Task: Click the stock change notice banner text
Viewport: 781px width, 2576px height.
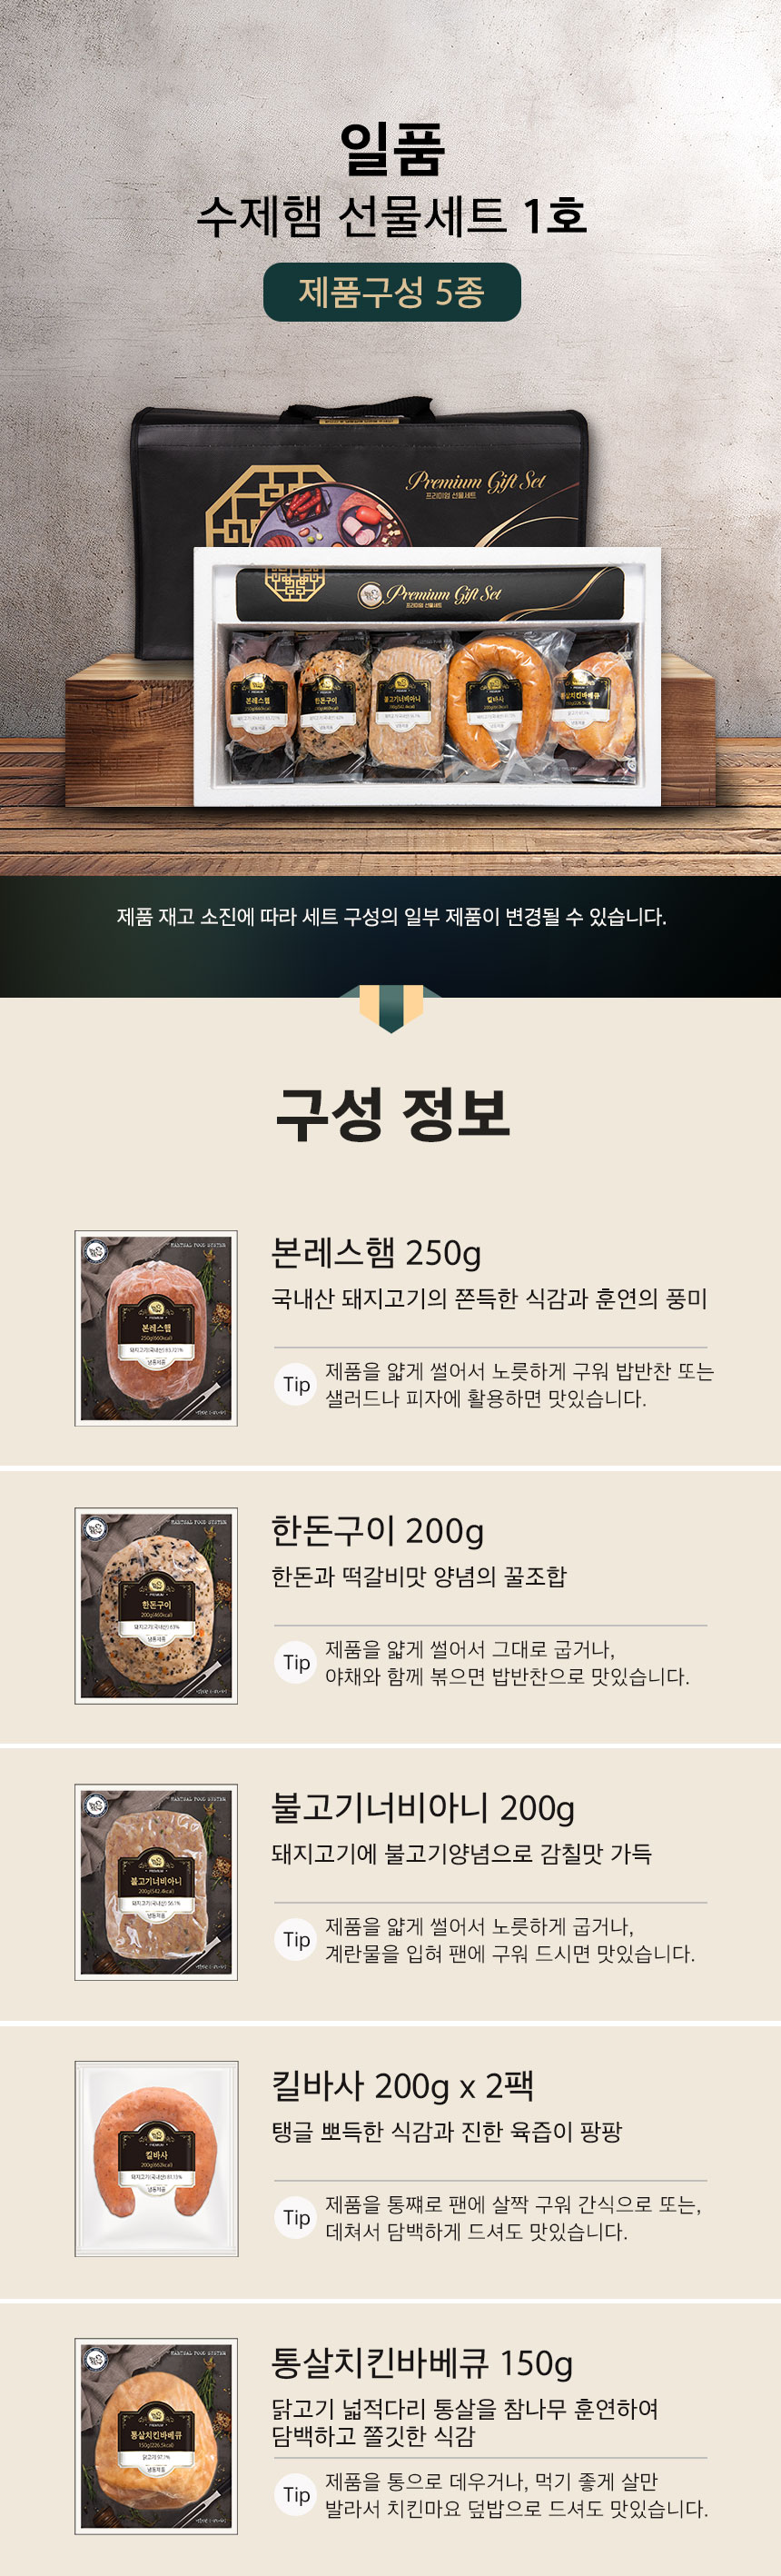Action: (391, 917)
